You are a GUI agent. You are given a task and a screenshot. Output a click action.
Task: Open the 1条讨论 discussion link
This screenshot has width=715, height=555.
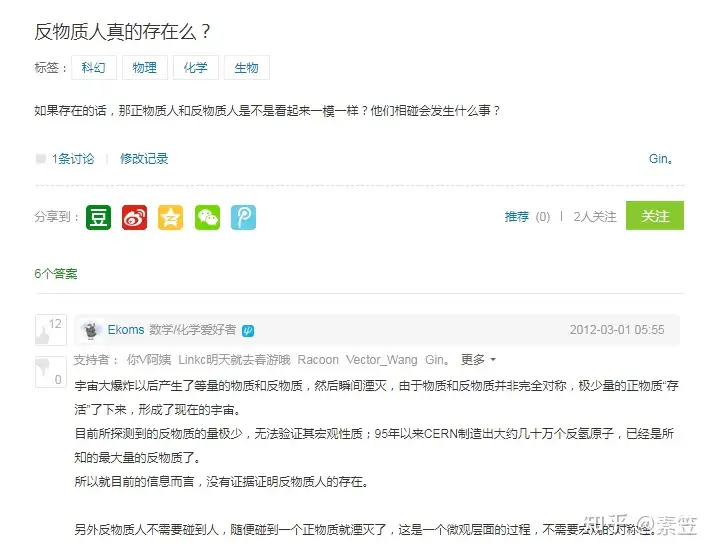pos(73,159)
